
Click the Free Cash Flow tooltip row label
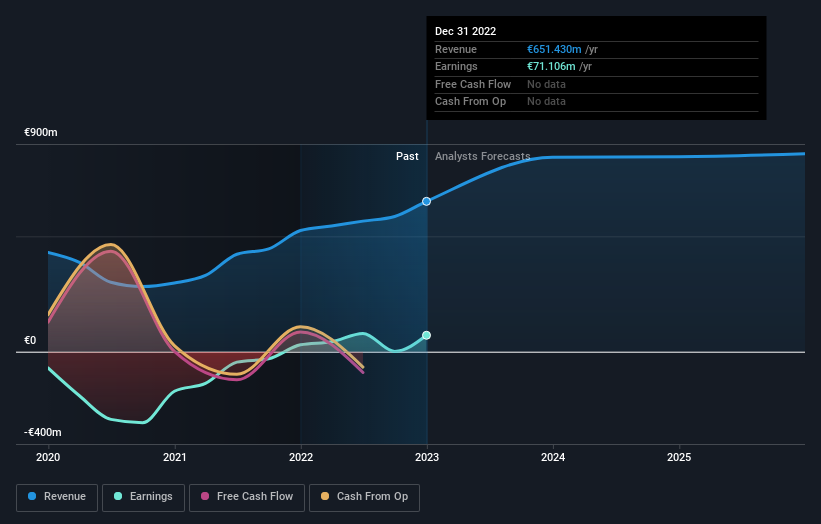[x=473, y=84]
